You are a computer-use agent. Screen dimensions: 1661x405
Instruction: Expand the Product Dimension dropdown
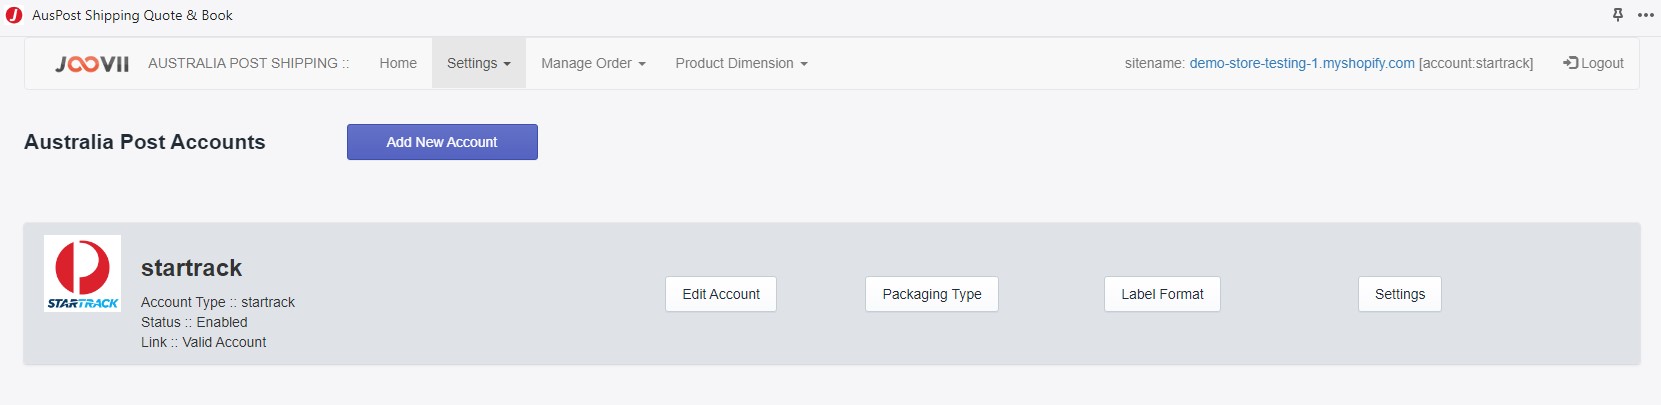(741, 63)
